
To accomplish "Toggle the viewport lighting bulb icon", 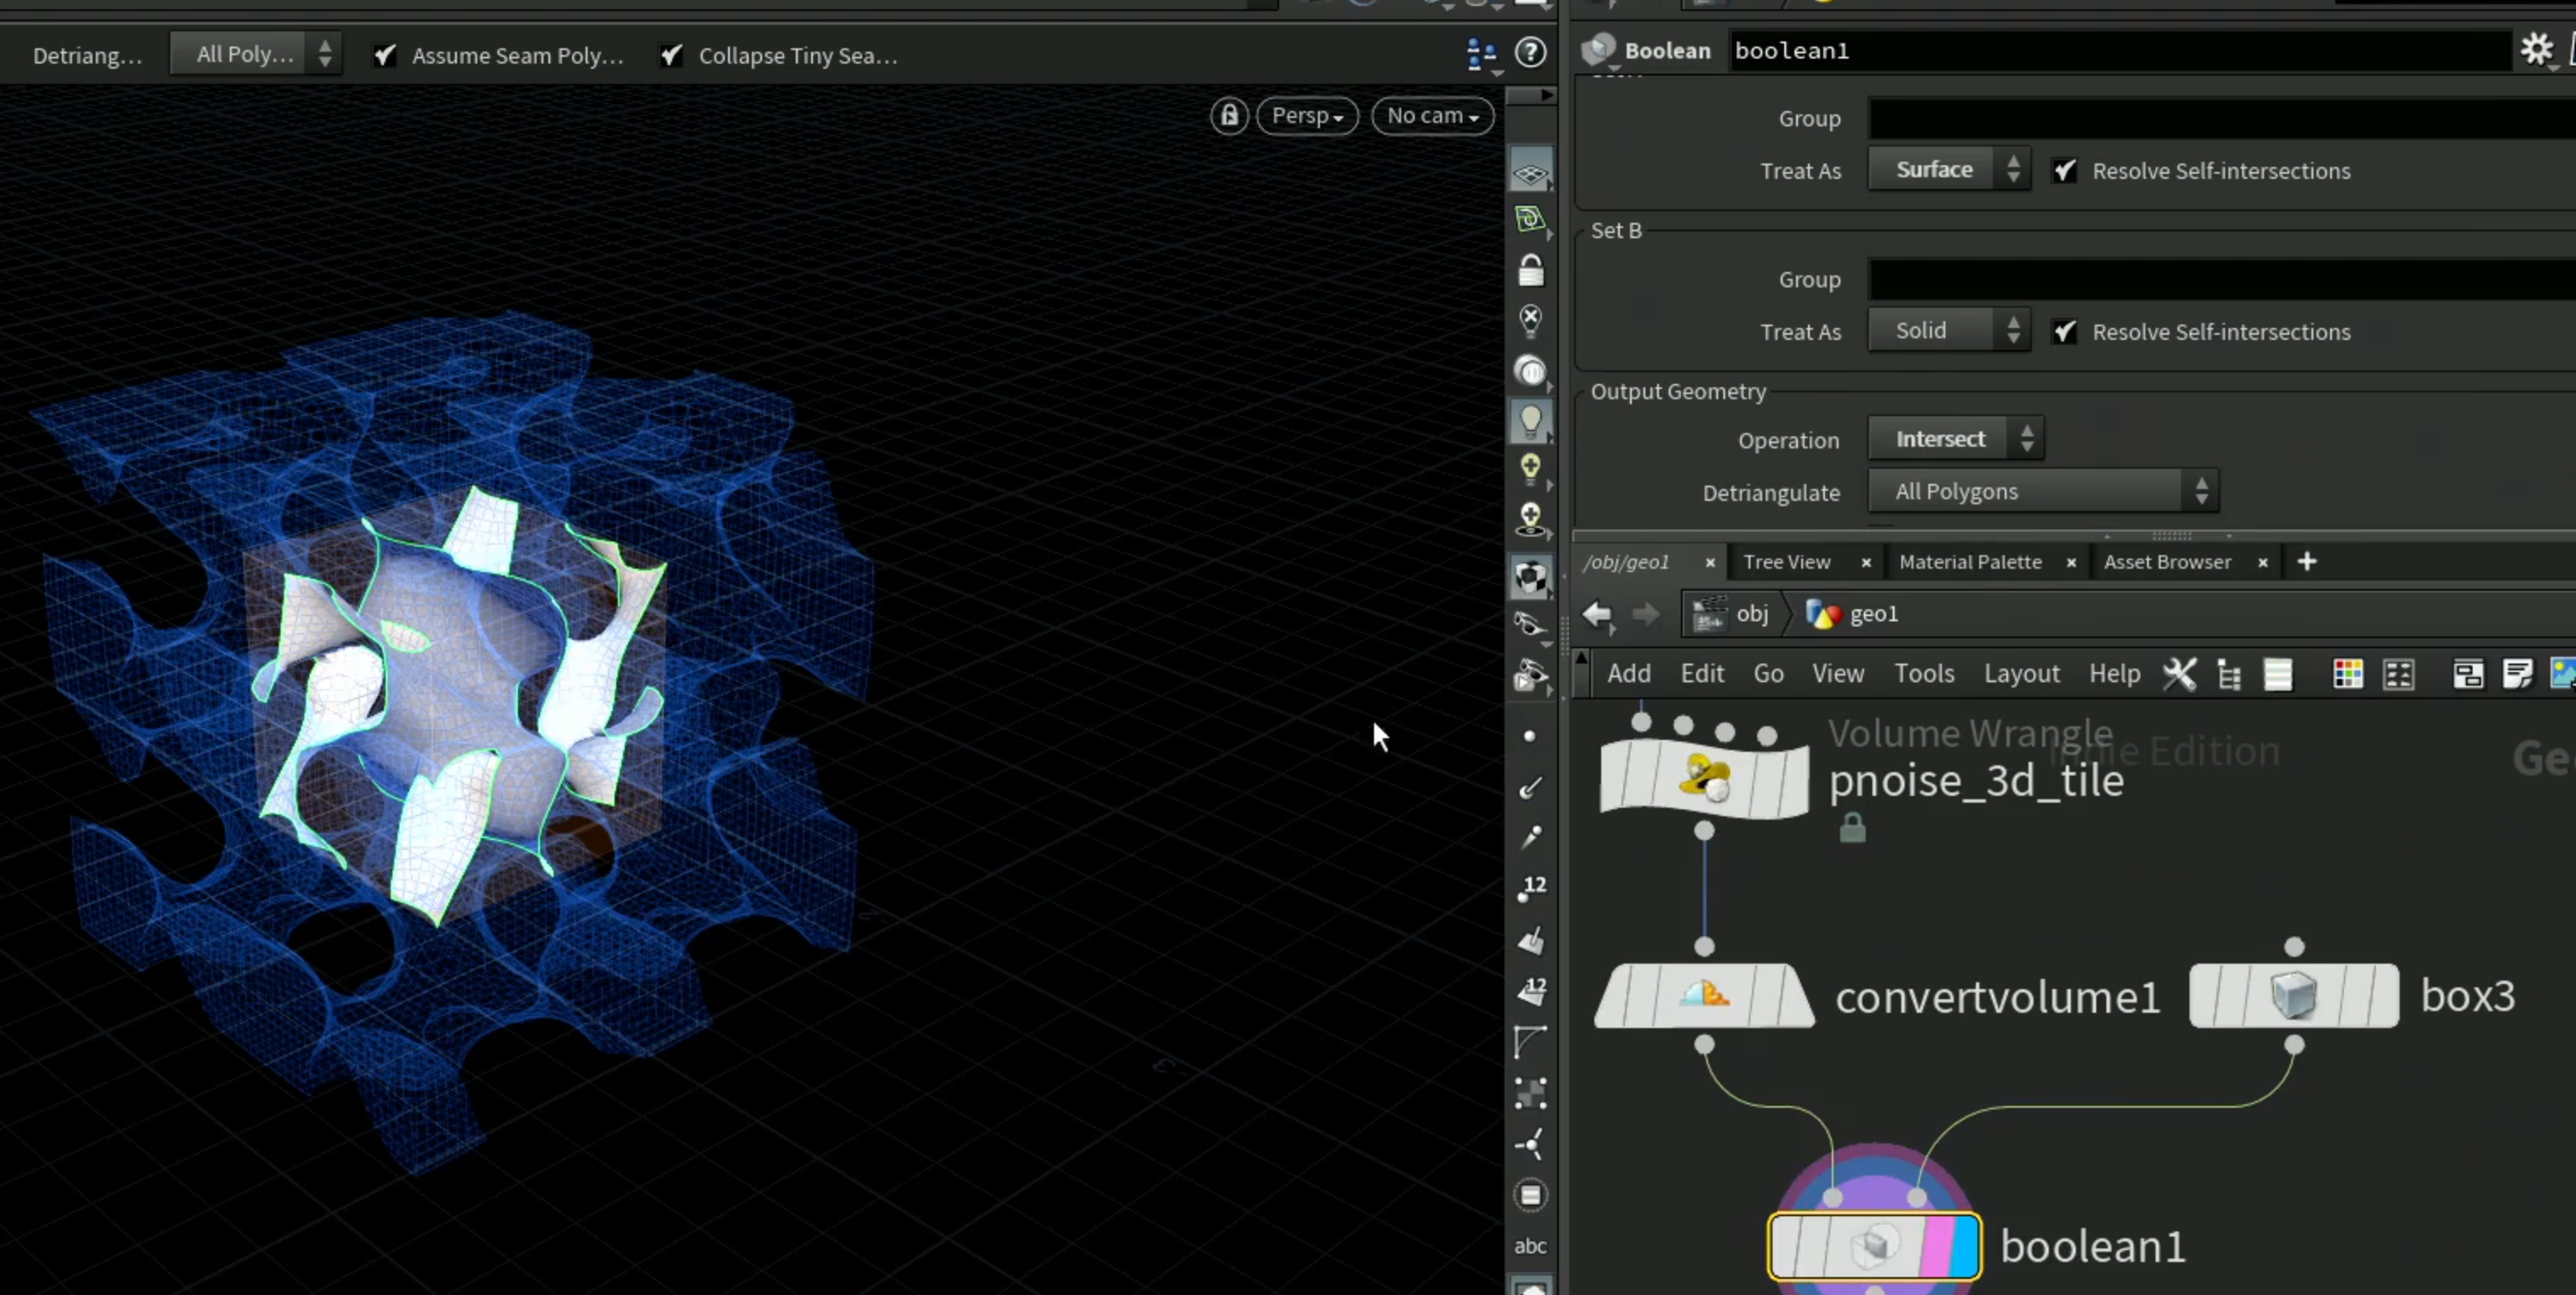I will click(x=1530, y=421).
